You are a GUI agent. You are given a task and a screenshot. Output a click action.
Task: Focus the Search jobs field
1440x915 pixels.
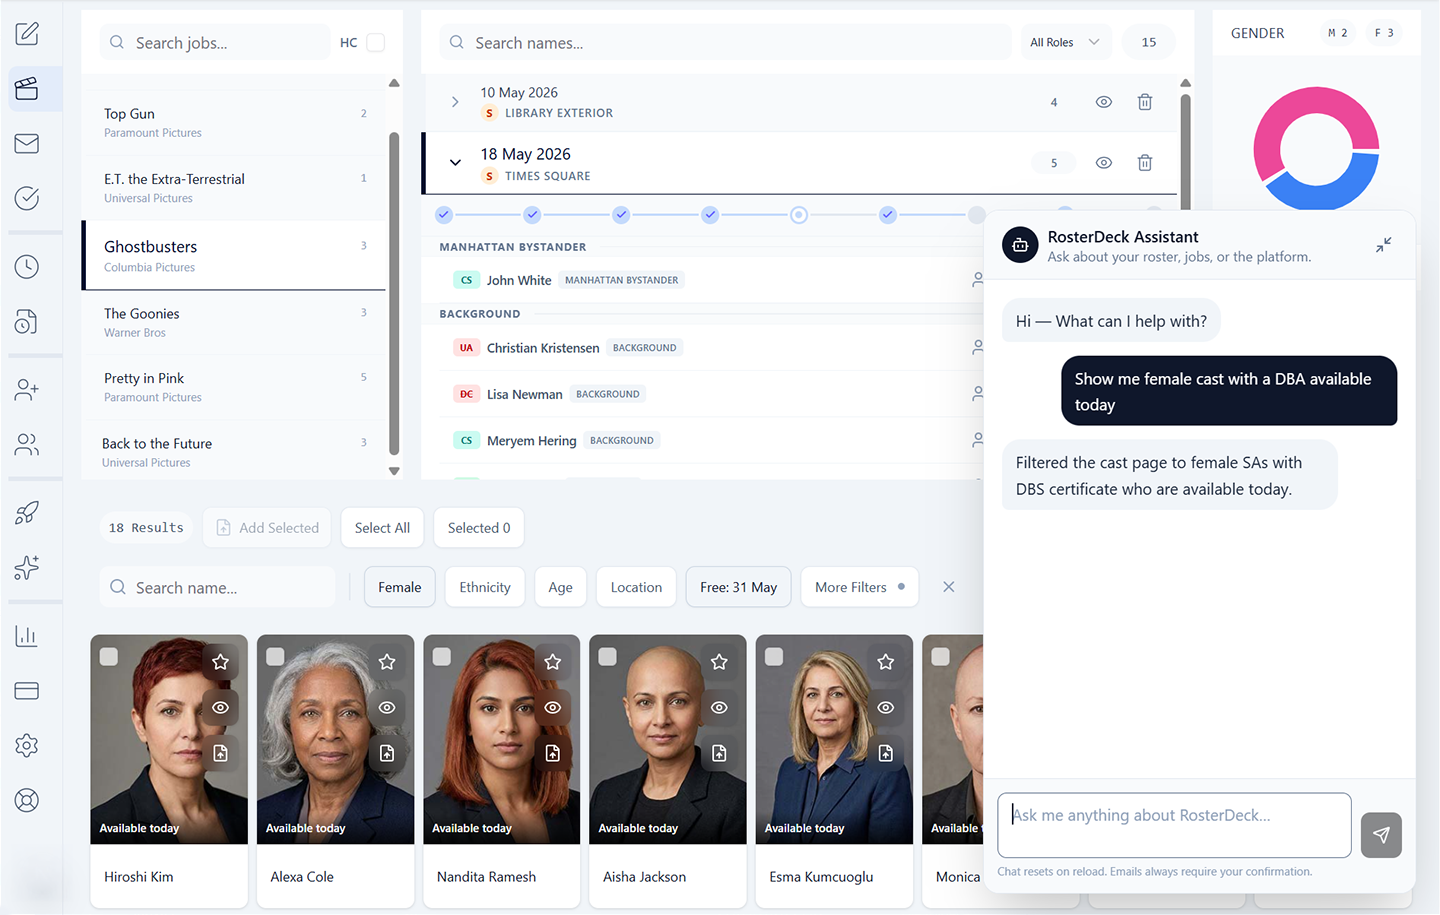215,42
